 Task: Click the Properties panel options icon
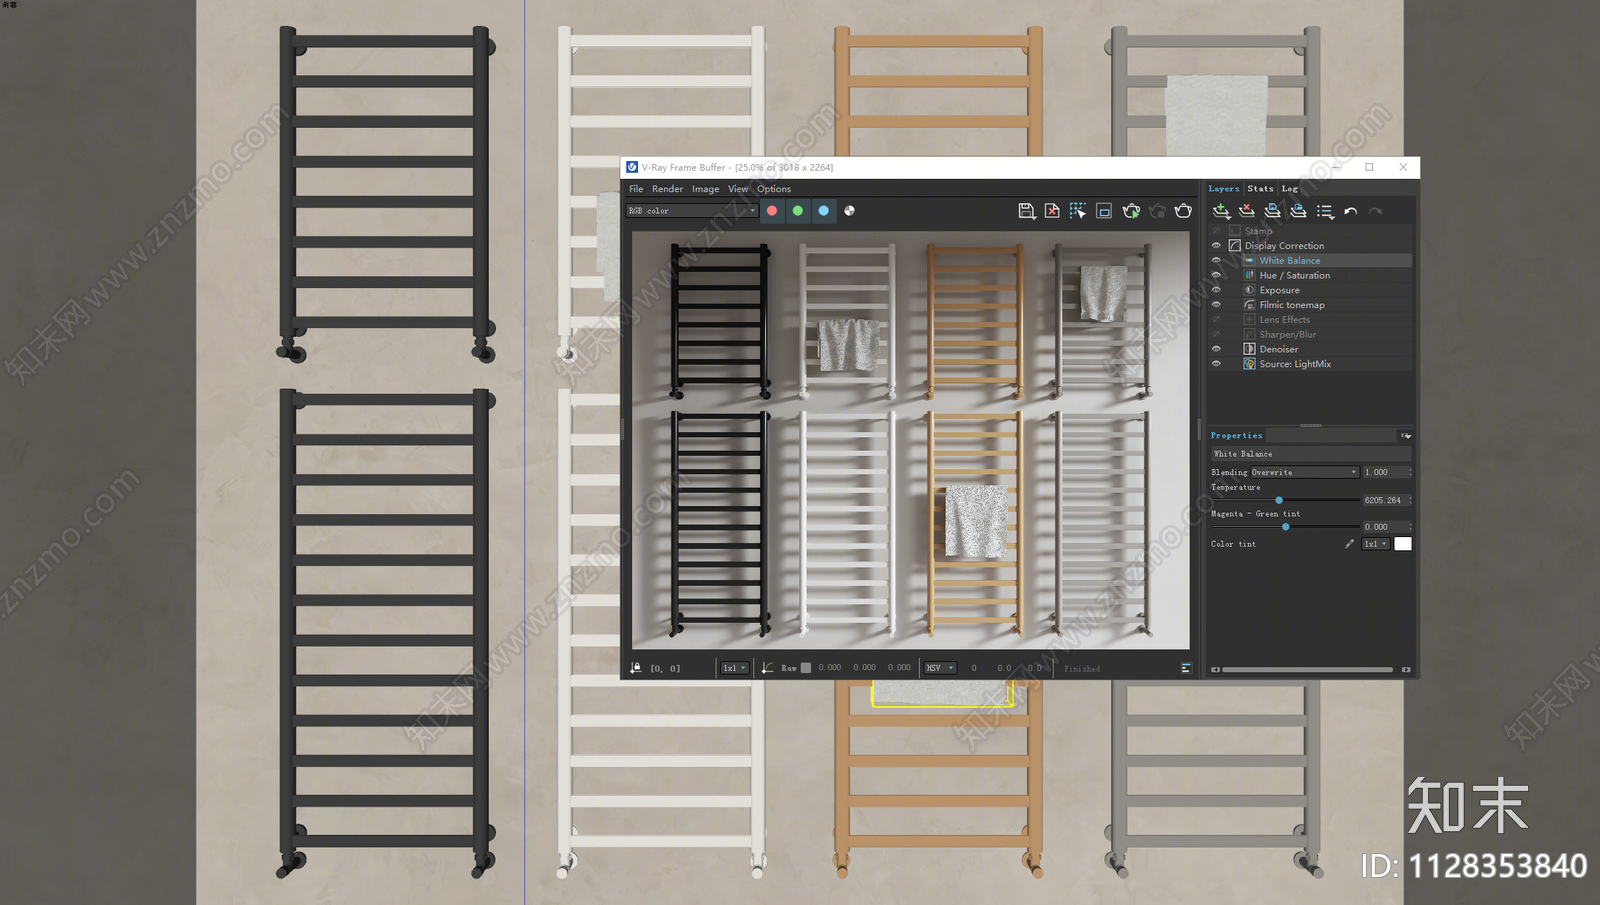click(x=1405, y=436)
